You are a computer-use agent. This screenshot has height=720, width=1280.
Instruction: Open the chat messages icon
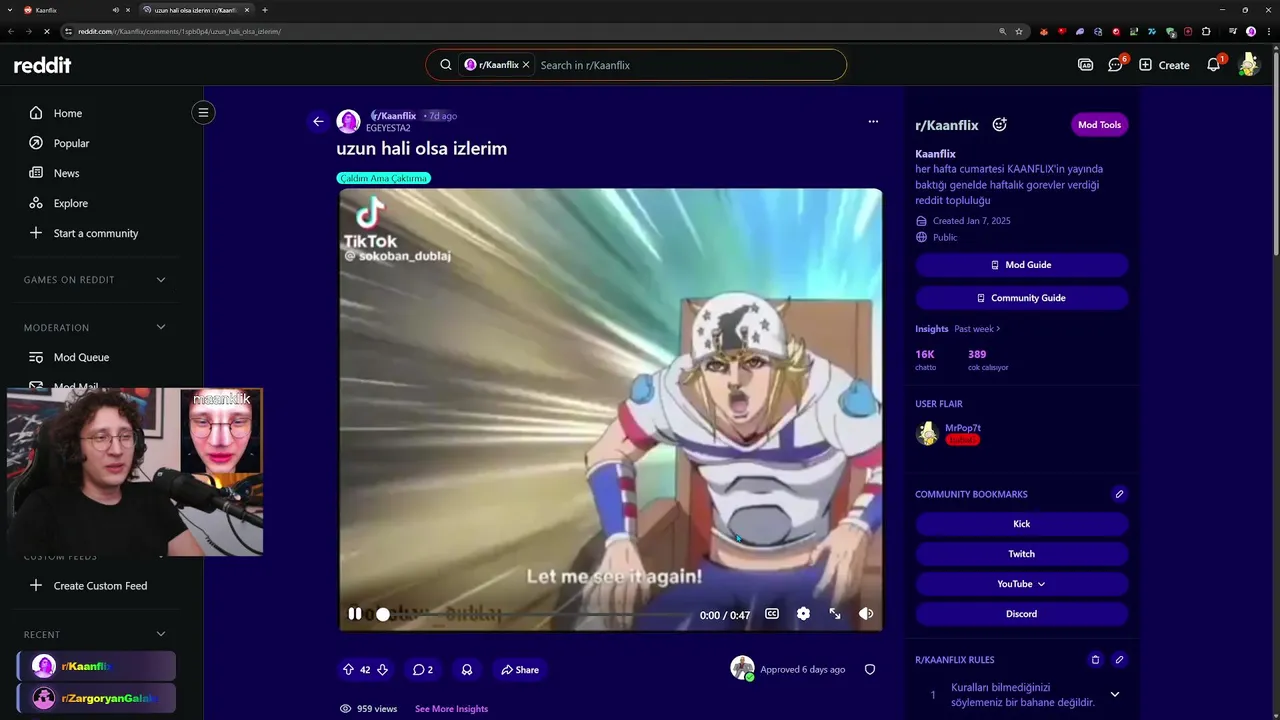1115,65
